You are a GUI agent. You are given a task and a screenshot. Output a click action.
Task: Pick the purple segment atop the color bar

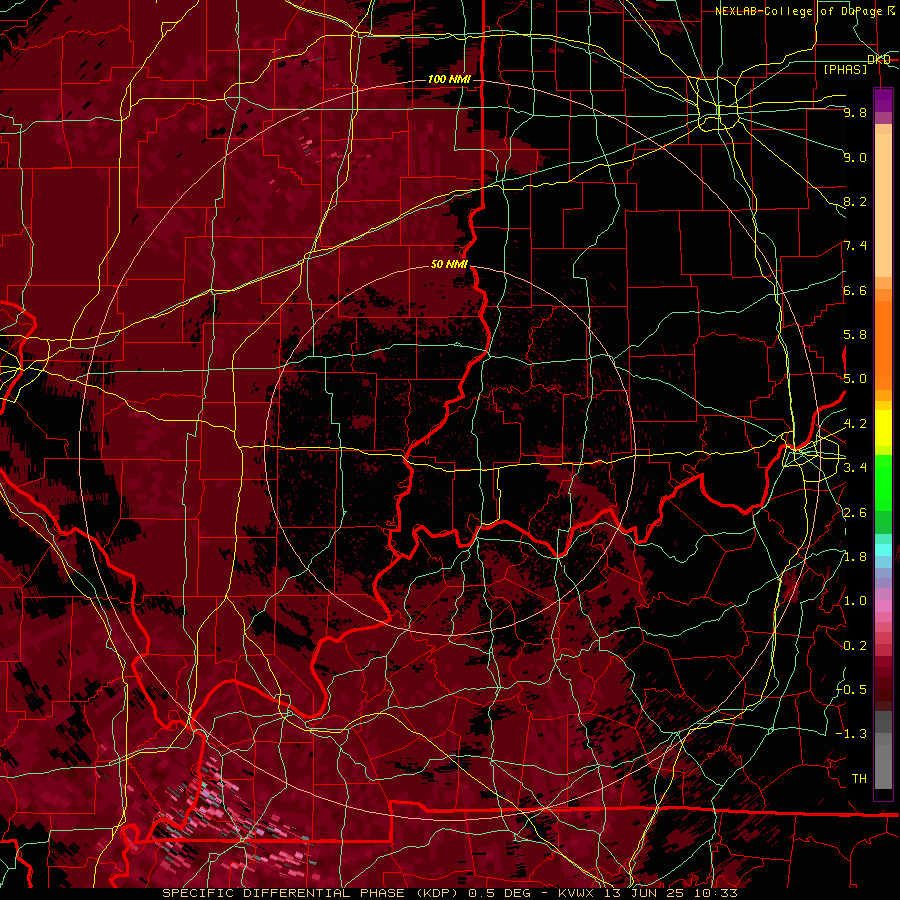[883, 100]
